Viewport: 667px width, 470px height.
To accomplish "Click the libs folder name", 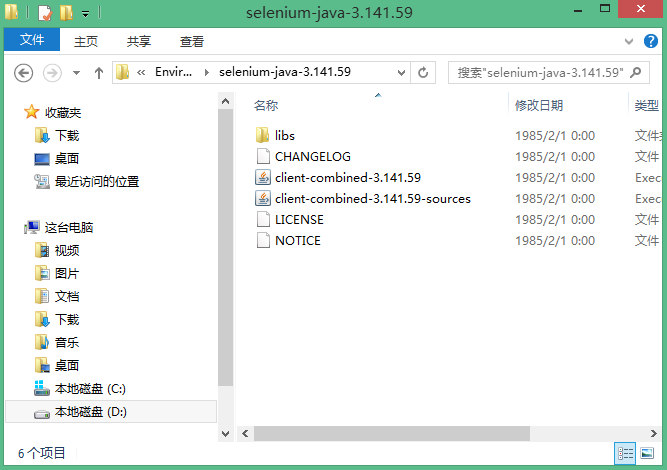I will [285, 136].
